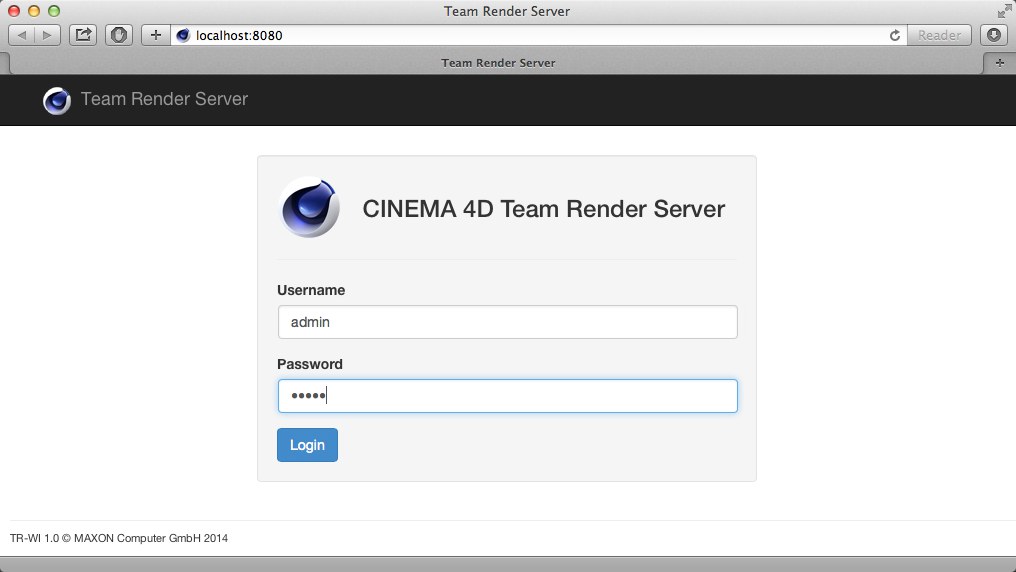This screenshot has height=572, width=1016.
Task: Click the large Cinema 4D login logo
Action: [x=309, y=208]
